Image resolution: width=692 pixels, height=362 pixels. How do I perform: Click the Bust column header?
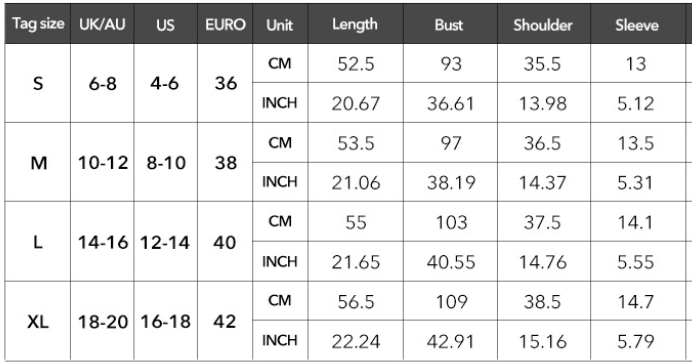click(450, 24)
